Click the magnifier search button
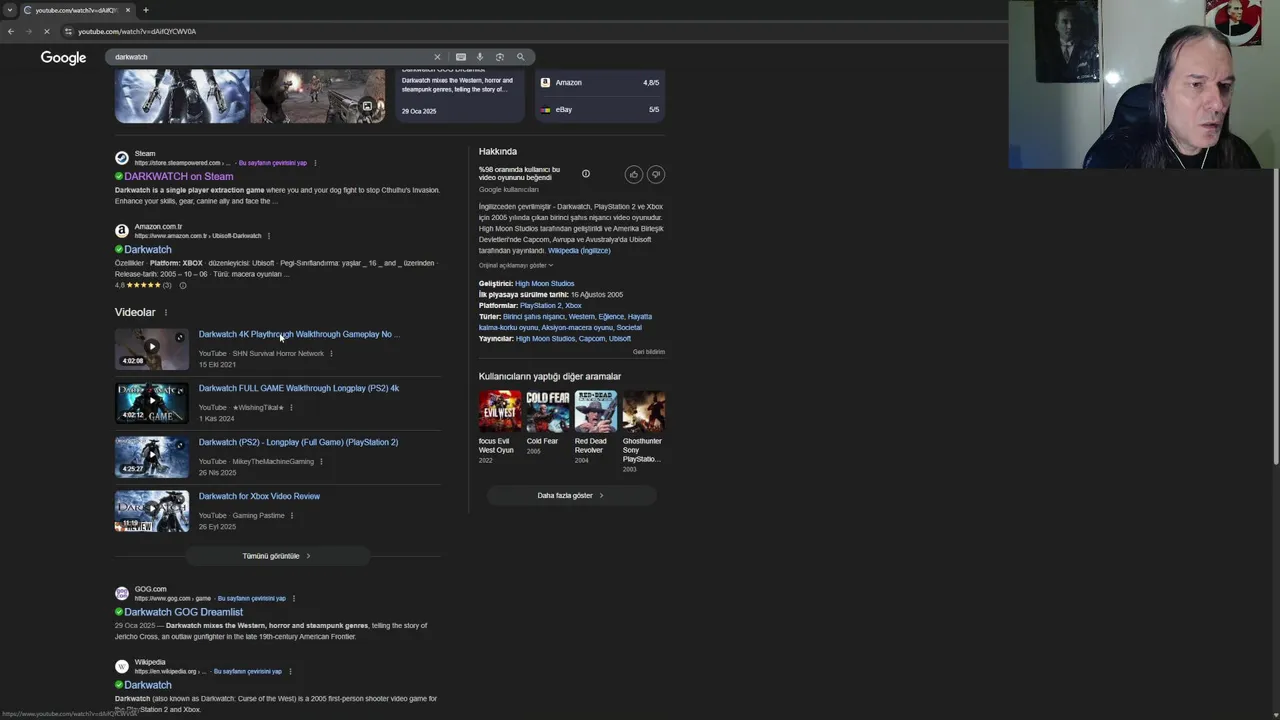1280x720 pixels. coord(520,57)
